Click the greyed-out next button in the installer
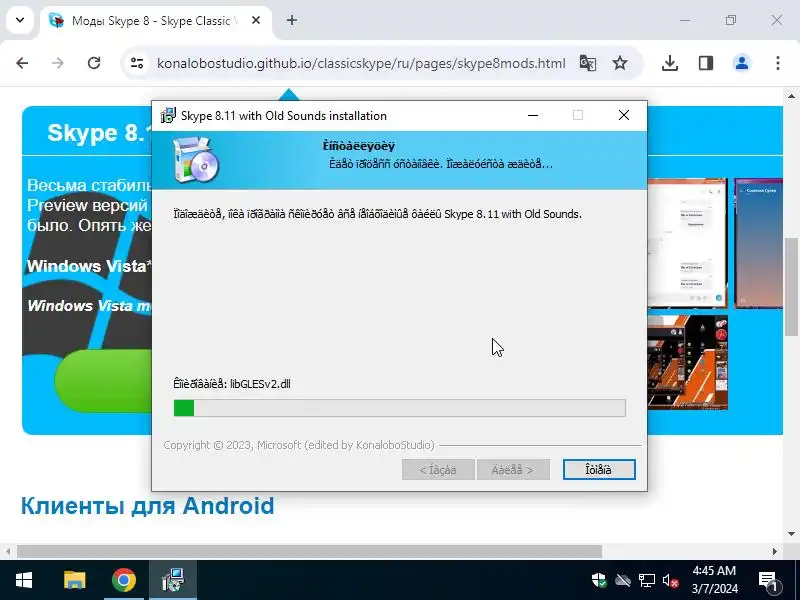 pyautogui.click(x=513, y=469)
